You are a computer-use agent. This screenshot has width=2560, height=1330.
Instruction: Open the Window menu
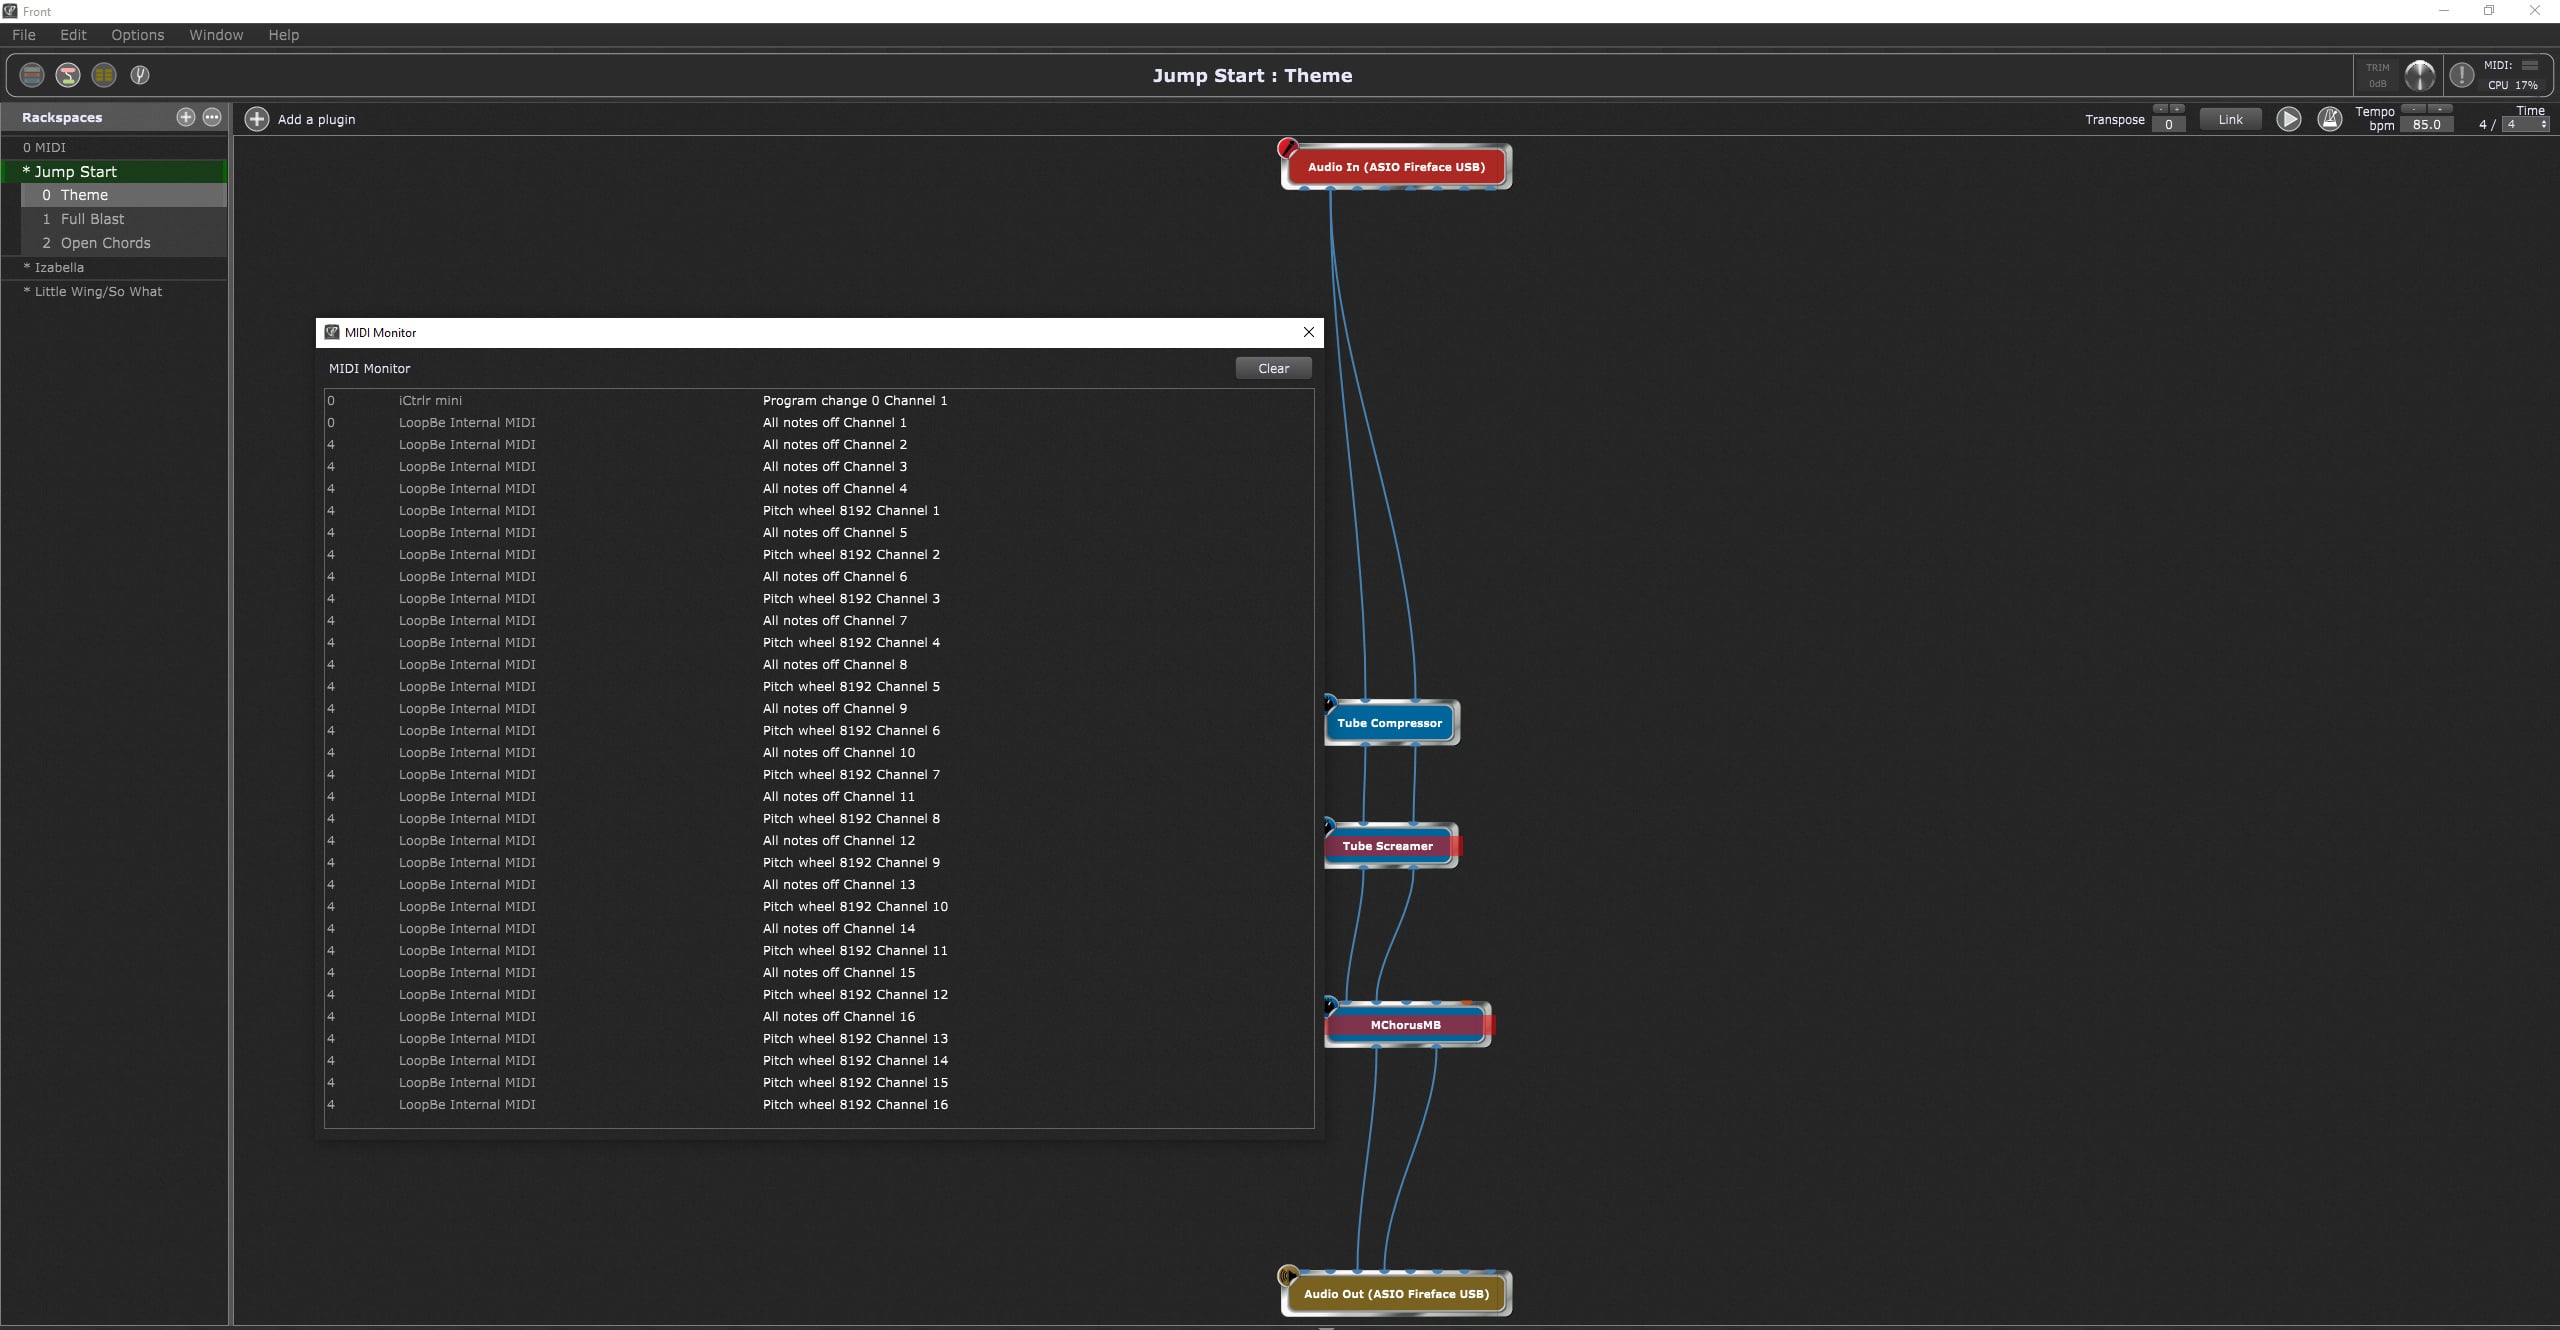(x=216, y=35)
